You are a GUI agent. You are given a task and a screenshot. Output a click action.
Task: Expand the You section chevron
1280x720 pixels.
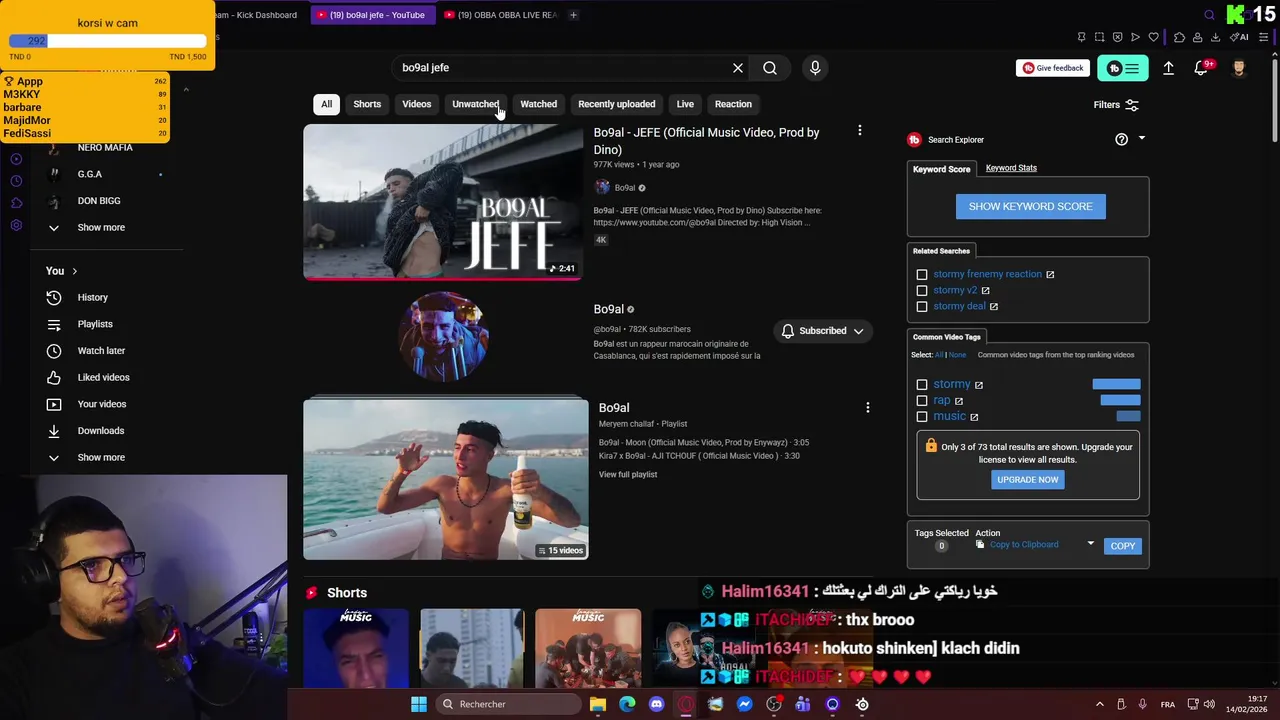point(74,271)
